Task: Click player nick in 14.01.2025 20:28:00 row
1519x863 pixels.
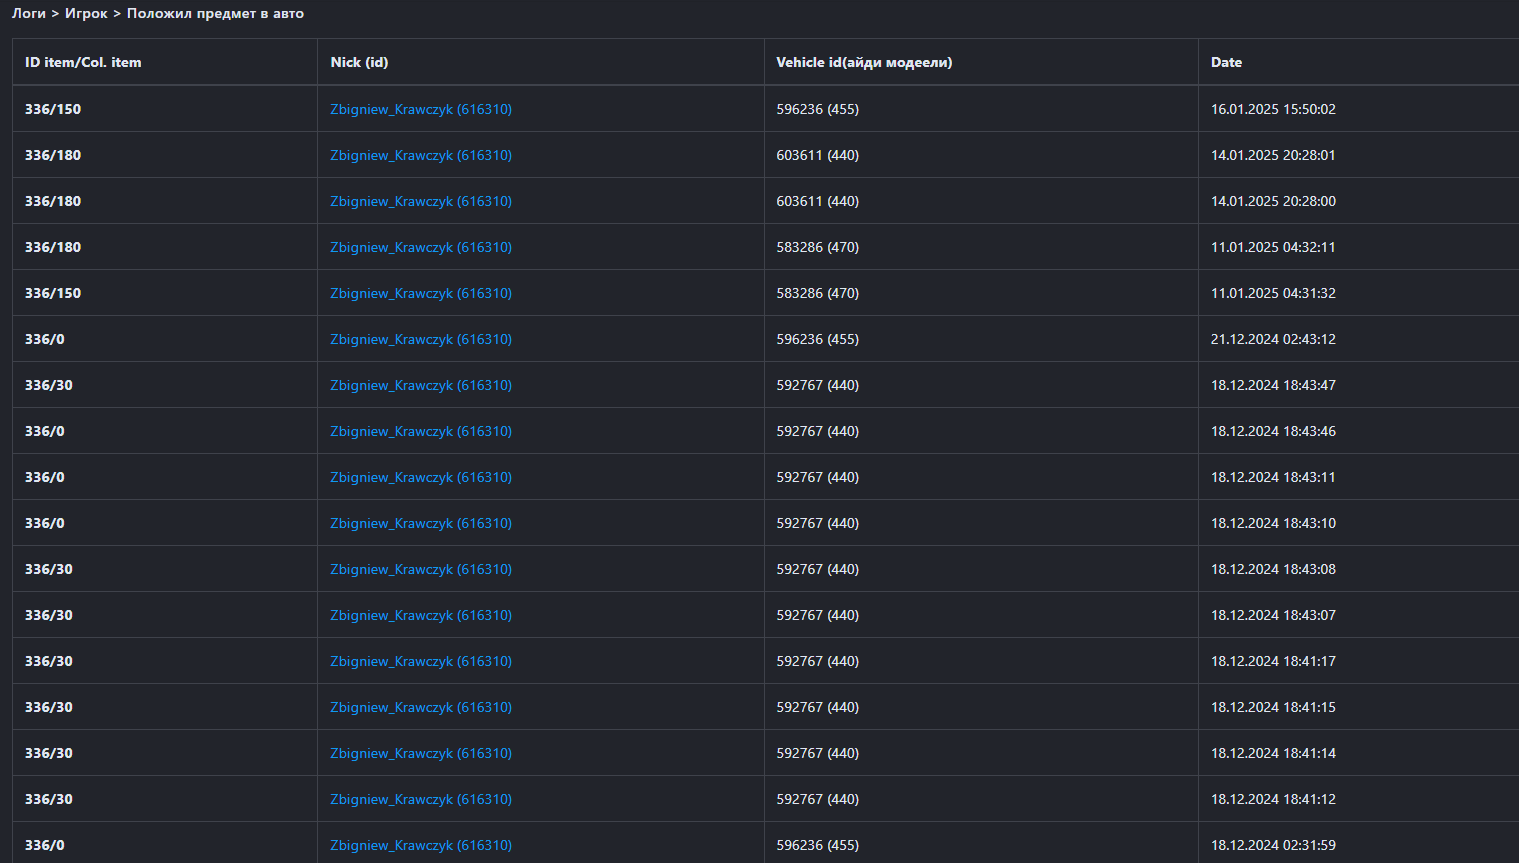Action: [421, 201]
